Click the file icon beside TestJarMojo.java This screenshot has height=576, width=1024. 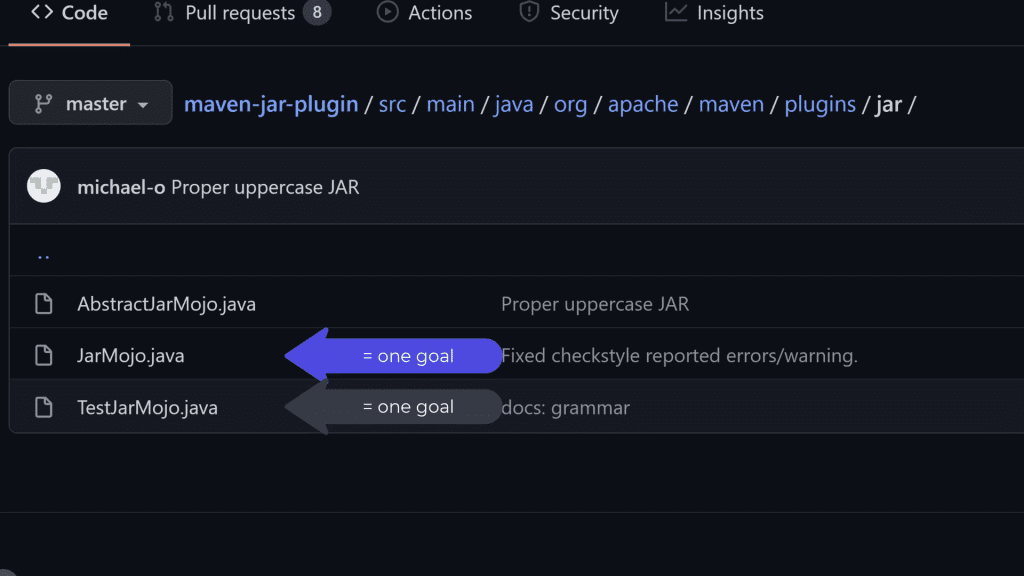(43, 407)
